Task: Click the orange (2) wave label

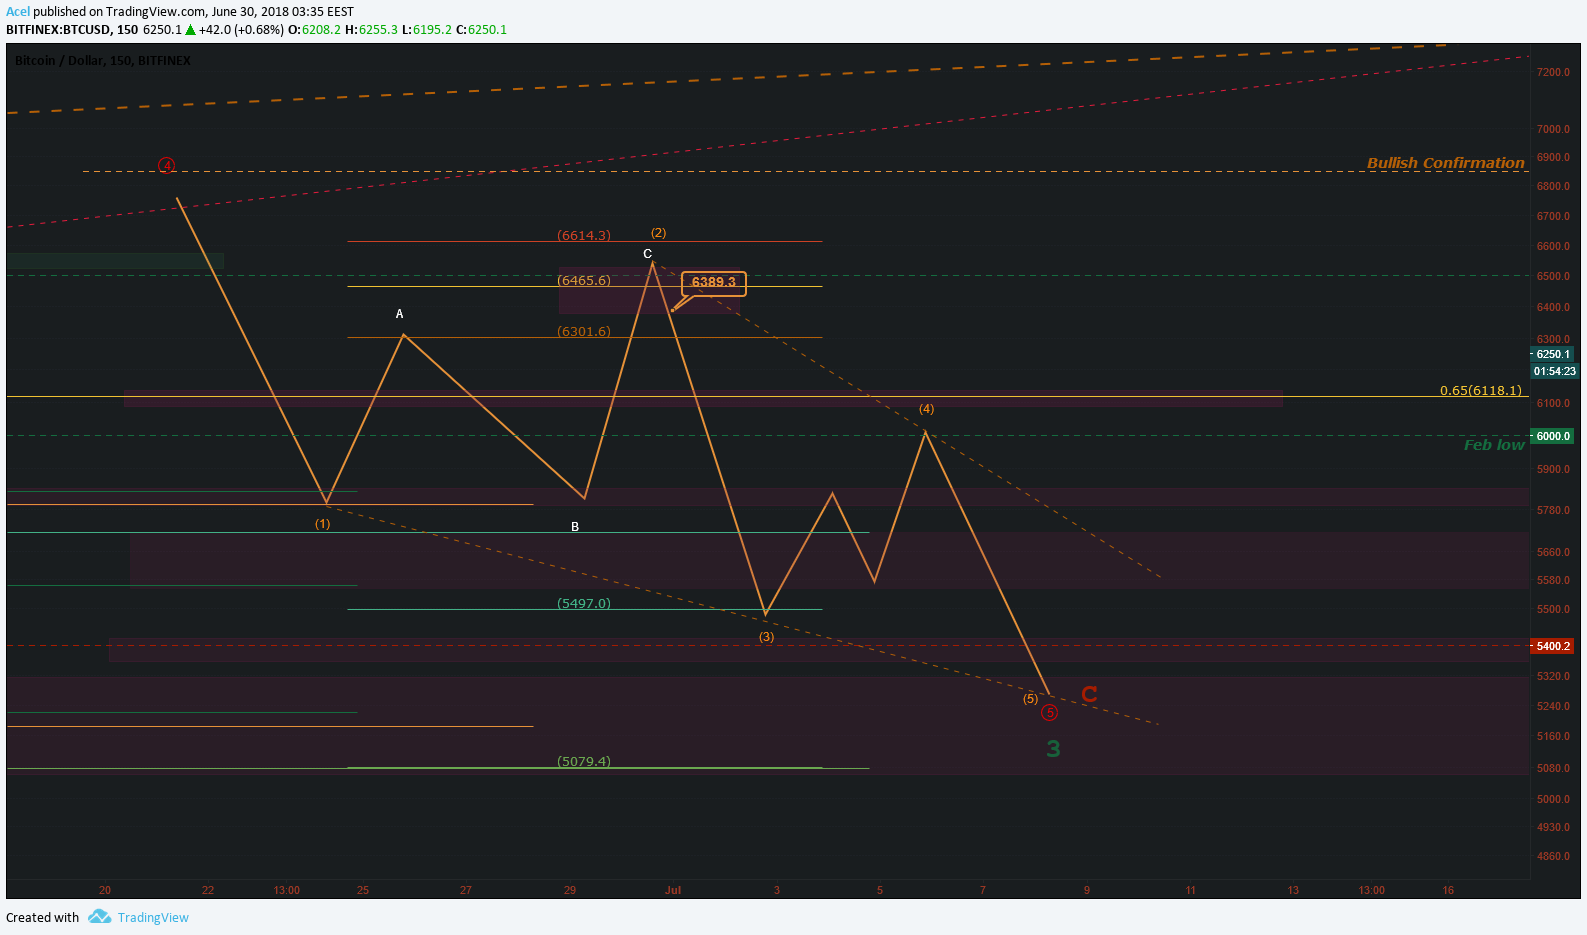Action: (x=658, y=233)
